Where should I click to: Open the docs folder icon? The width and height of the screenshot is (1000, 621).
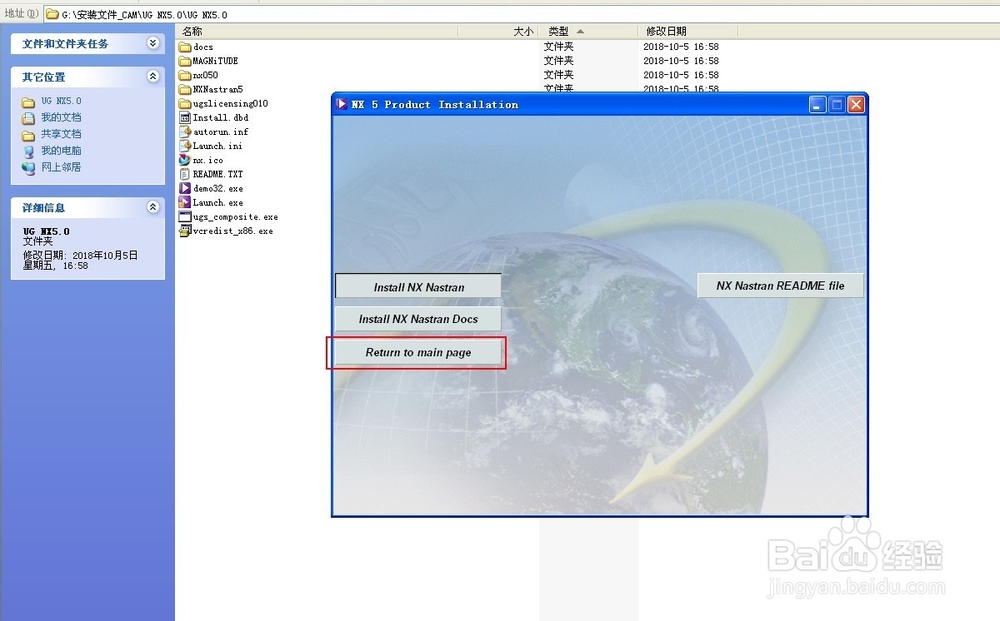[x=185, y=47]
